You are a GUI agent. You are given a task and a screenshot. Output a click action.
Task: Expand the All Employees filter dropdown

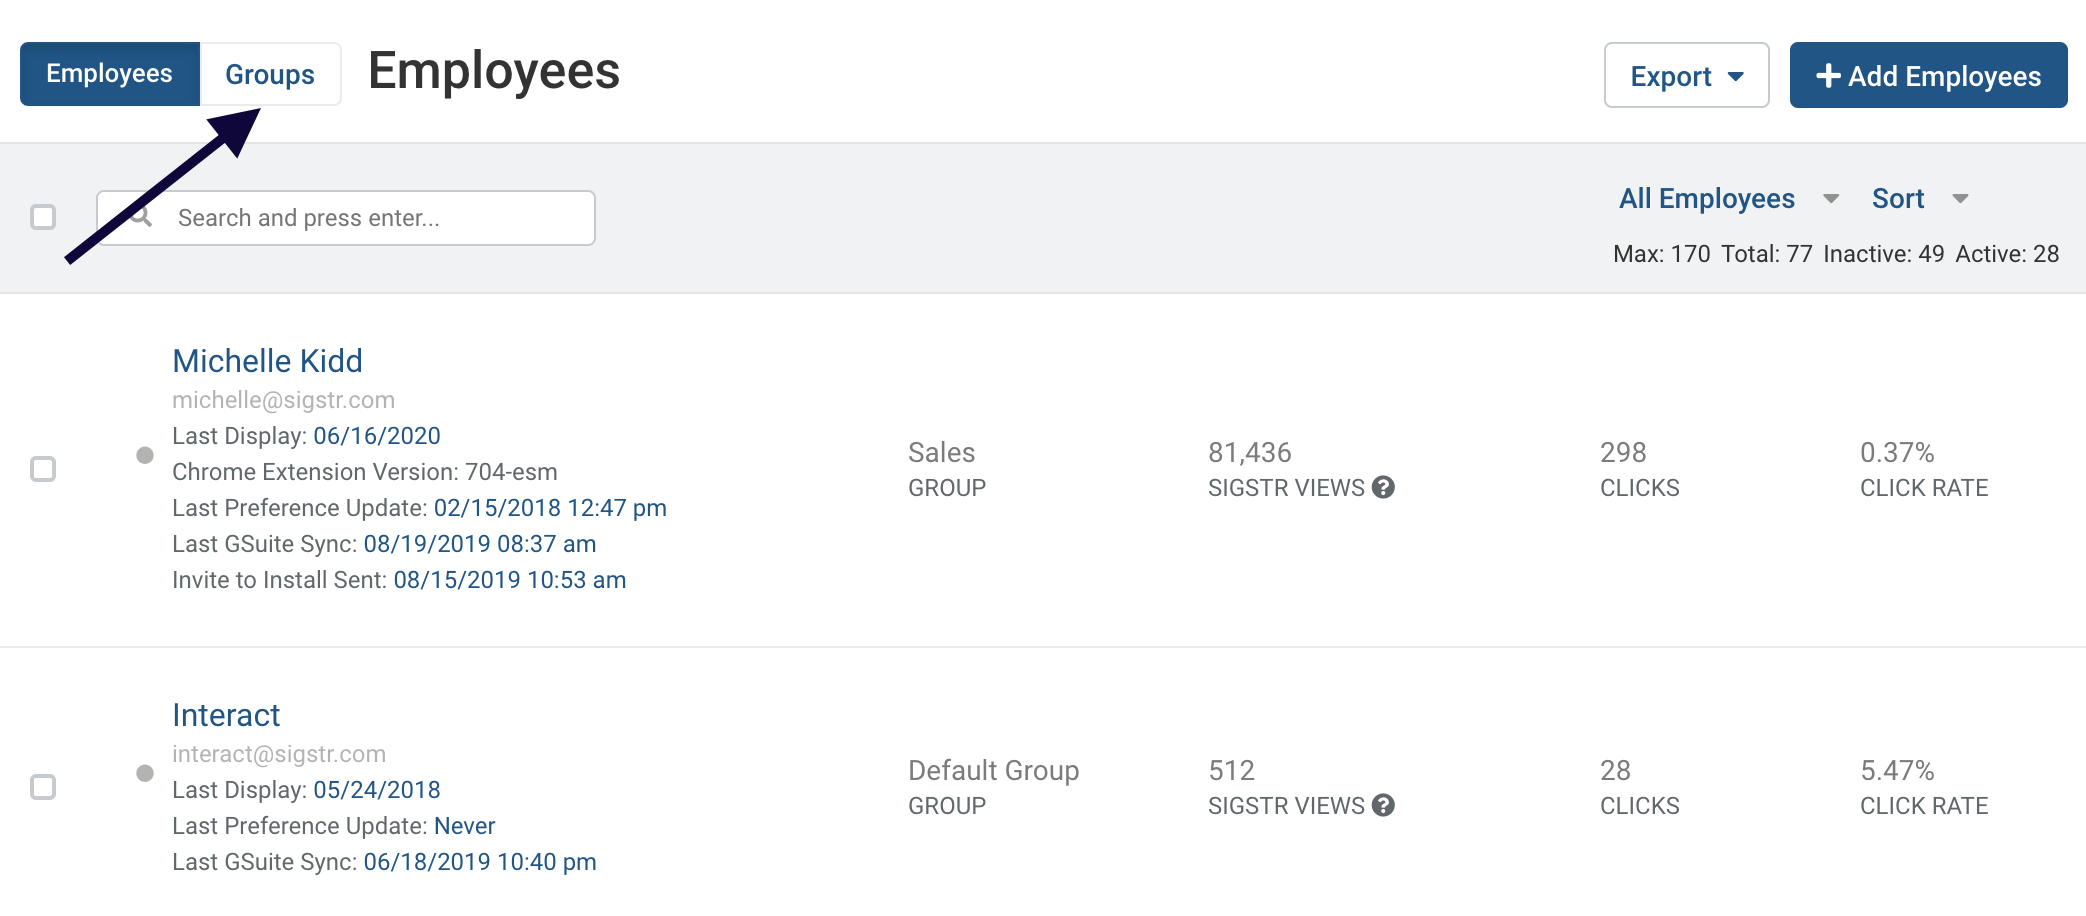pyautogui.click(x=1728, y=198)
